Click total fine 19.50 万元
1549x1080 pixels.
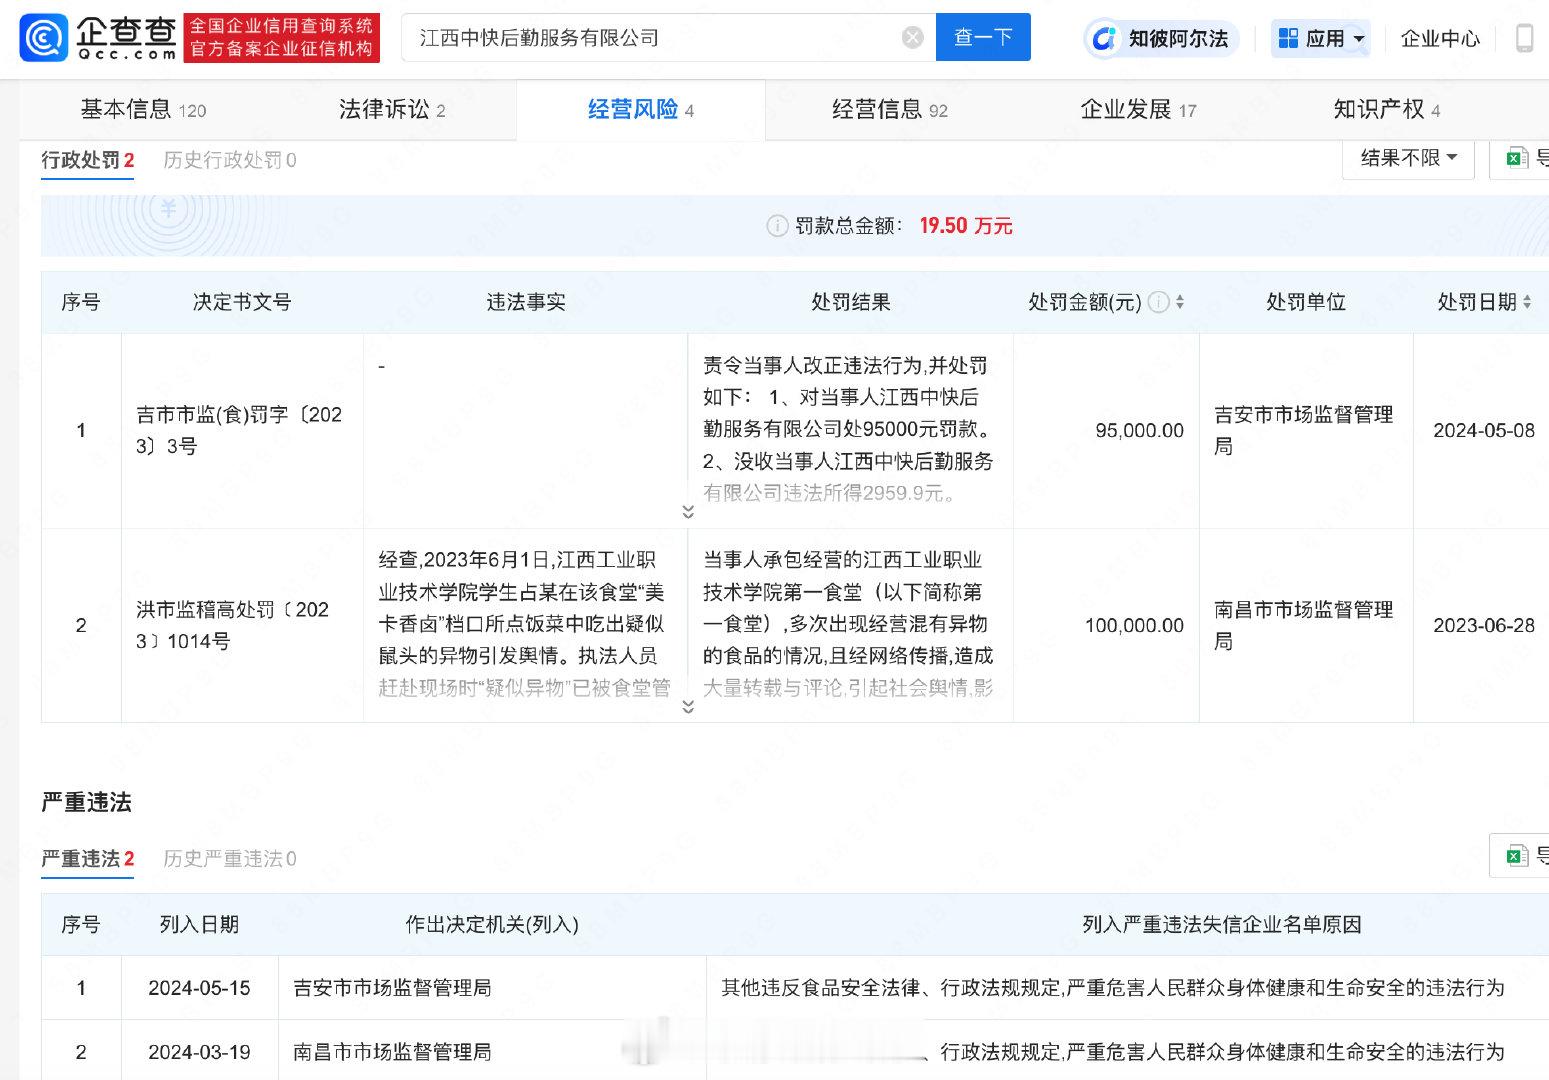966,226
